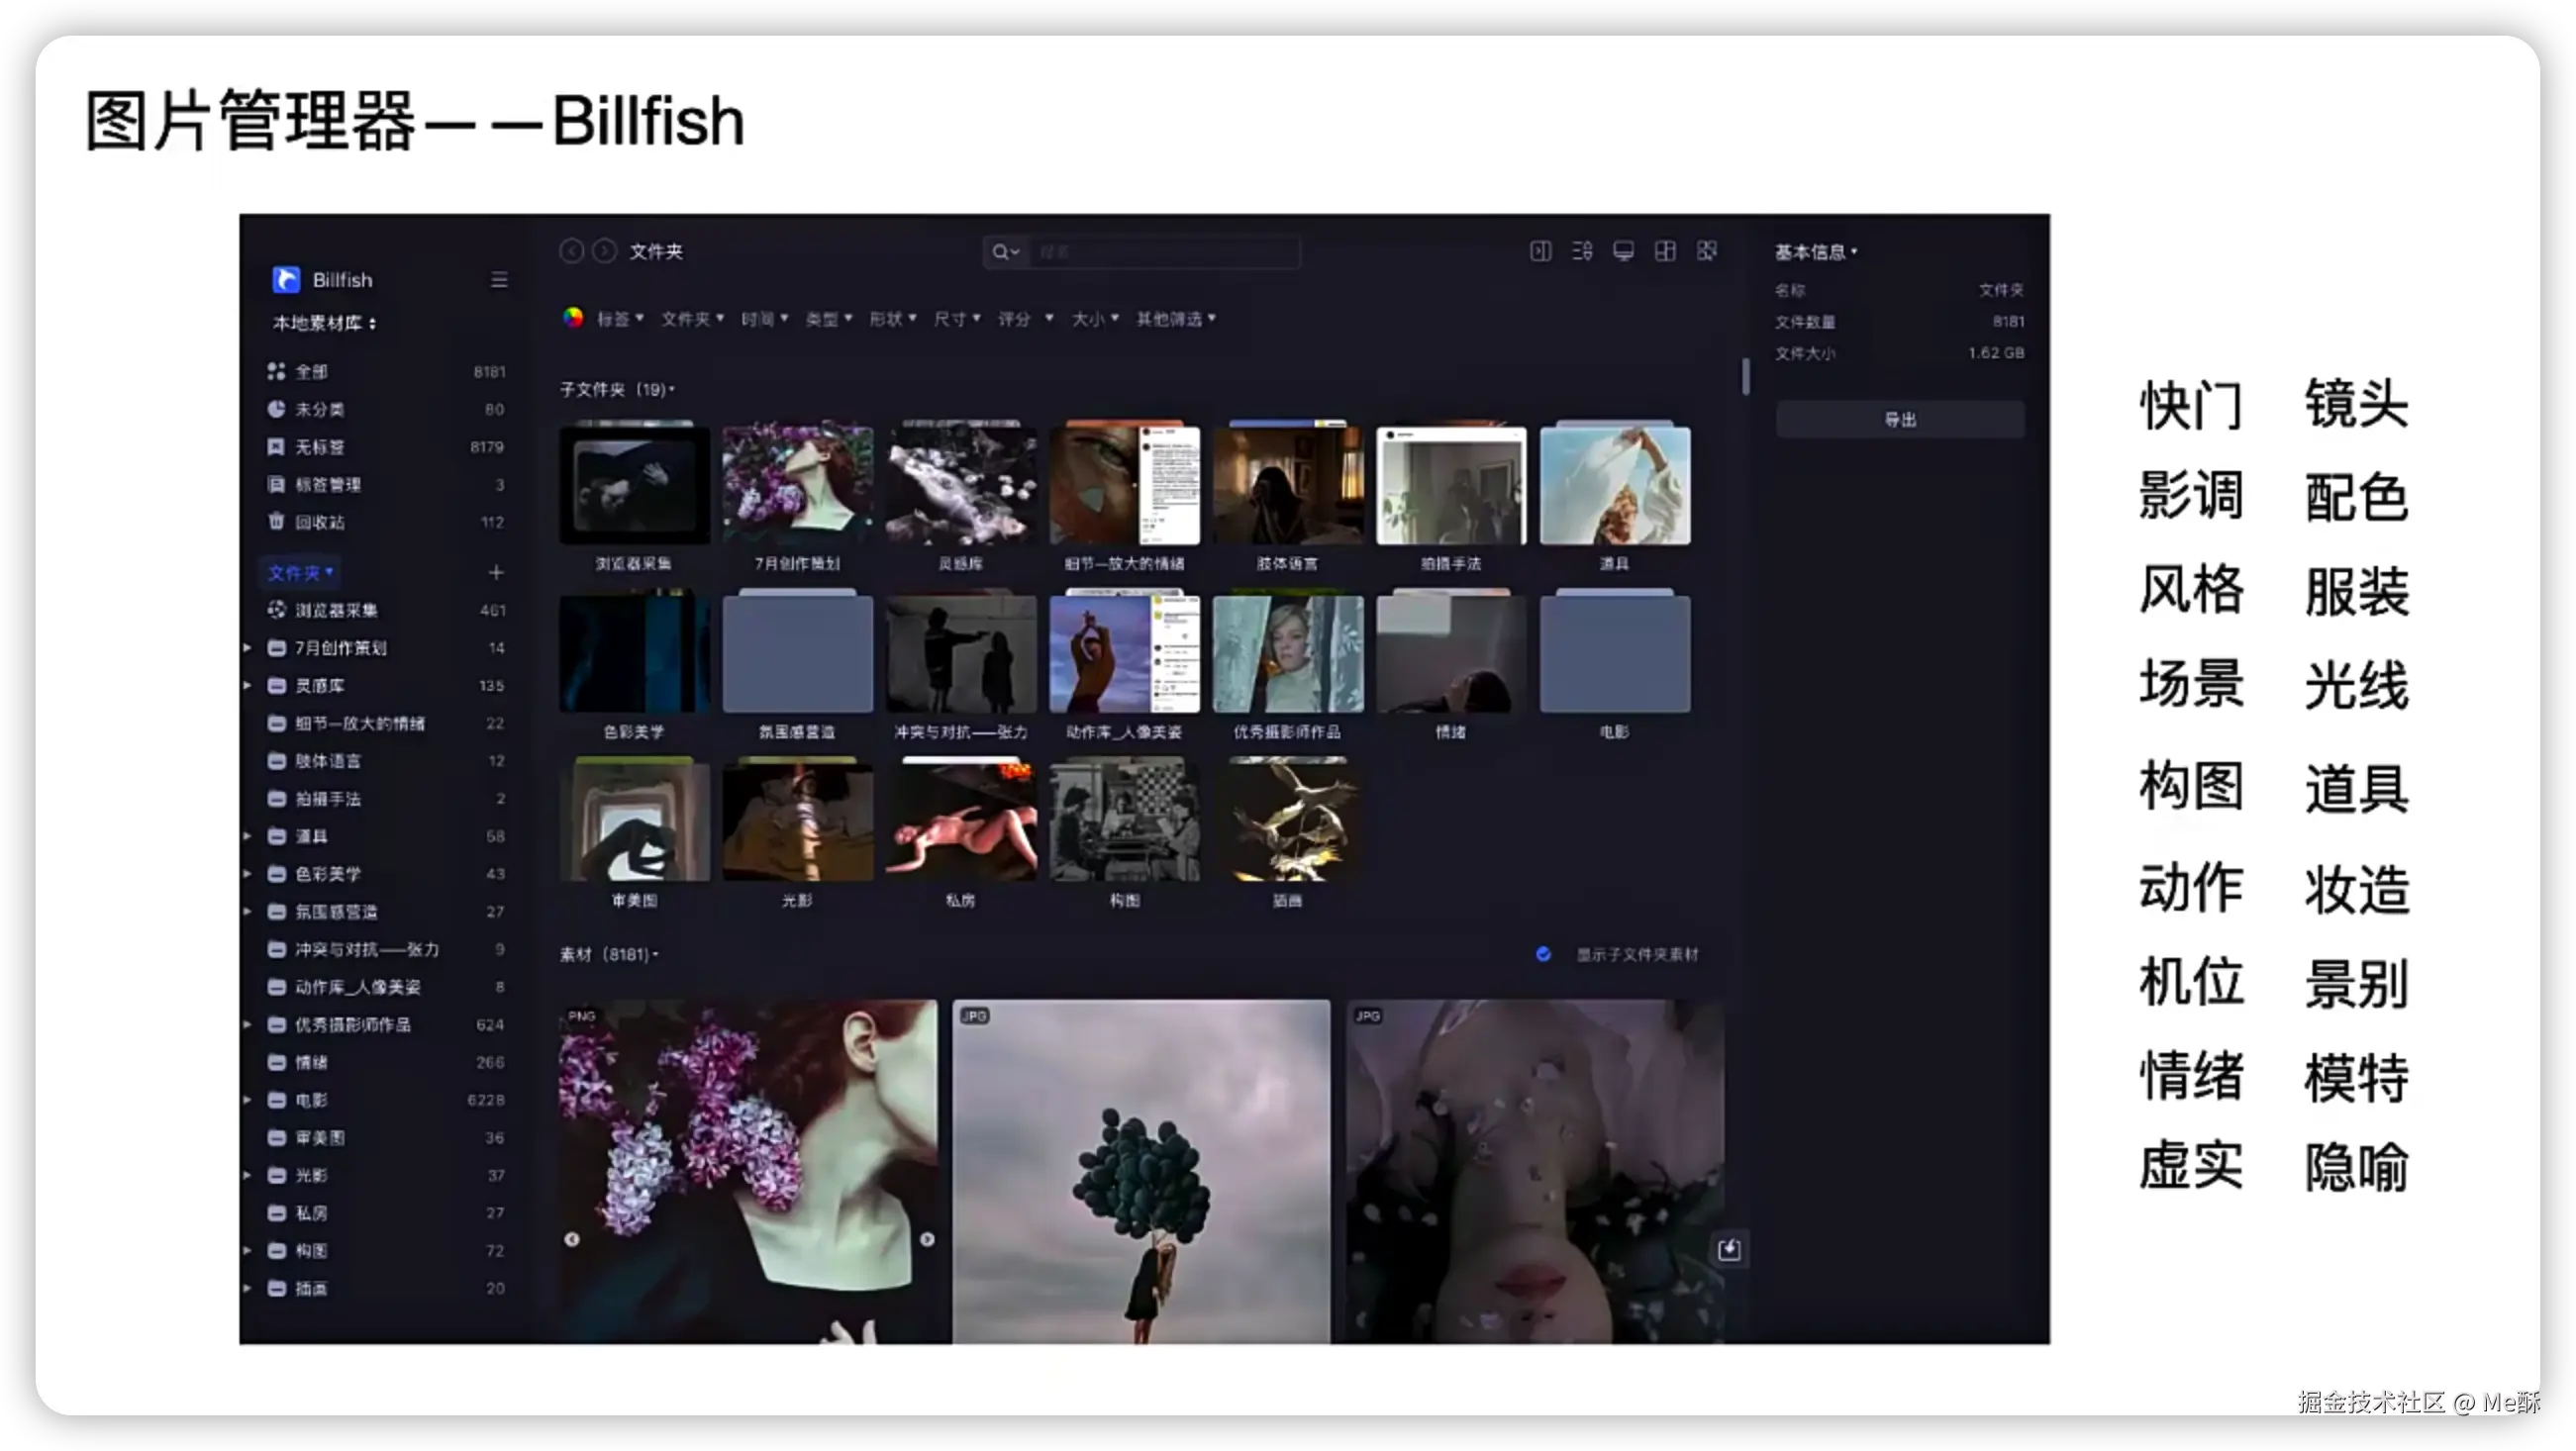Select 标签管理 in the sidebar
Screen dimensions: 2576x1451
327,485
